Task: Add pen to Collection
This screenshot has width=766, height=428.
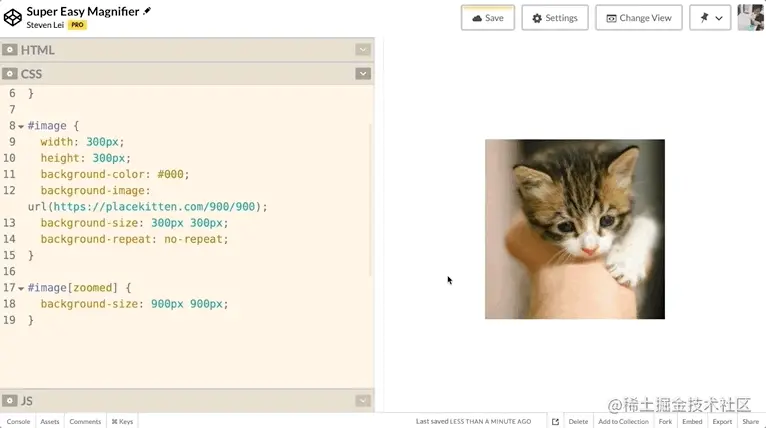Action: point(623,421)
